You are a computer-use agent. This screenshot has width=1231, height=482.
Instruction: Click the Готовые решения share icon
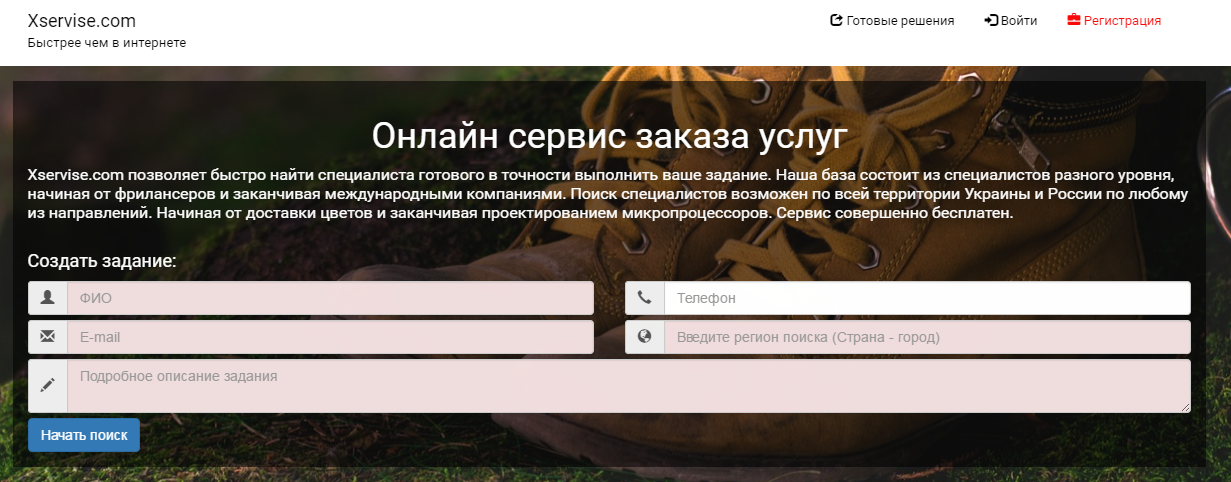pos(836,20)
